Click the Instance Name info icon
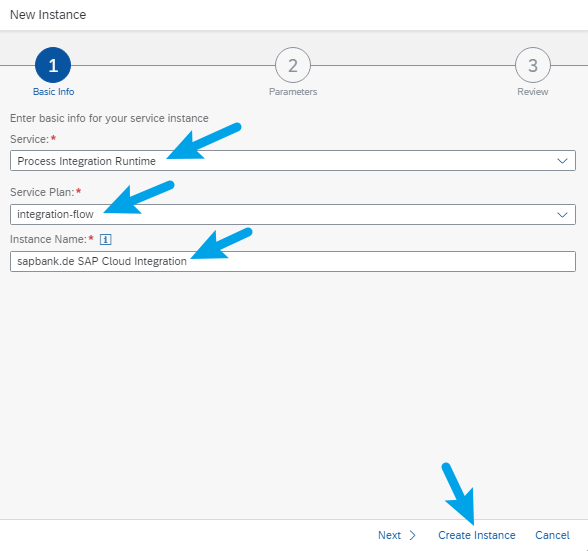 pos(105,239)
